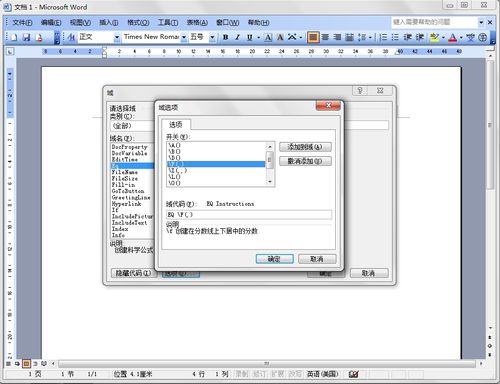Click the Permission icon beside Save

[x=39, y=37]
